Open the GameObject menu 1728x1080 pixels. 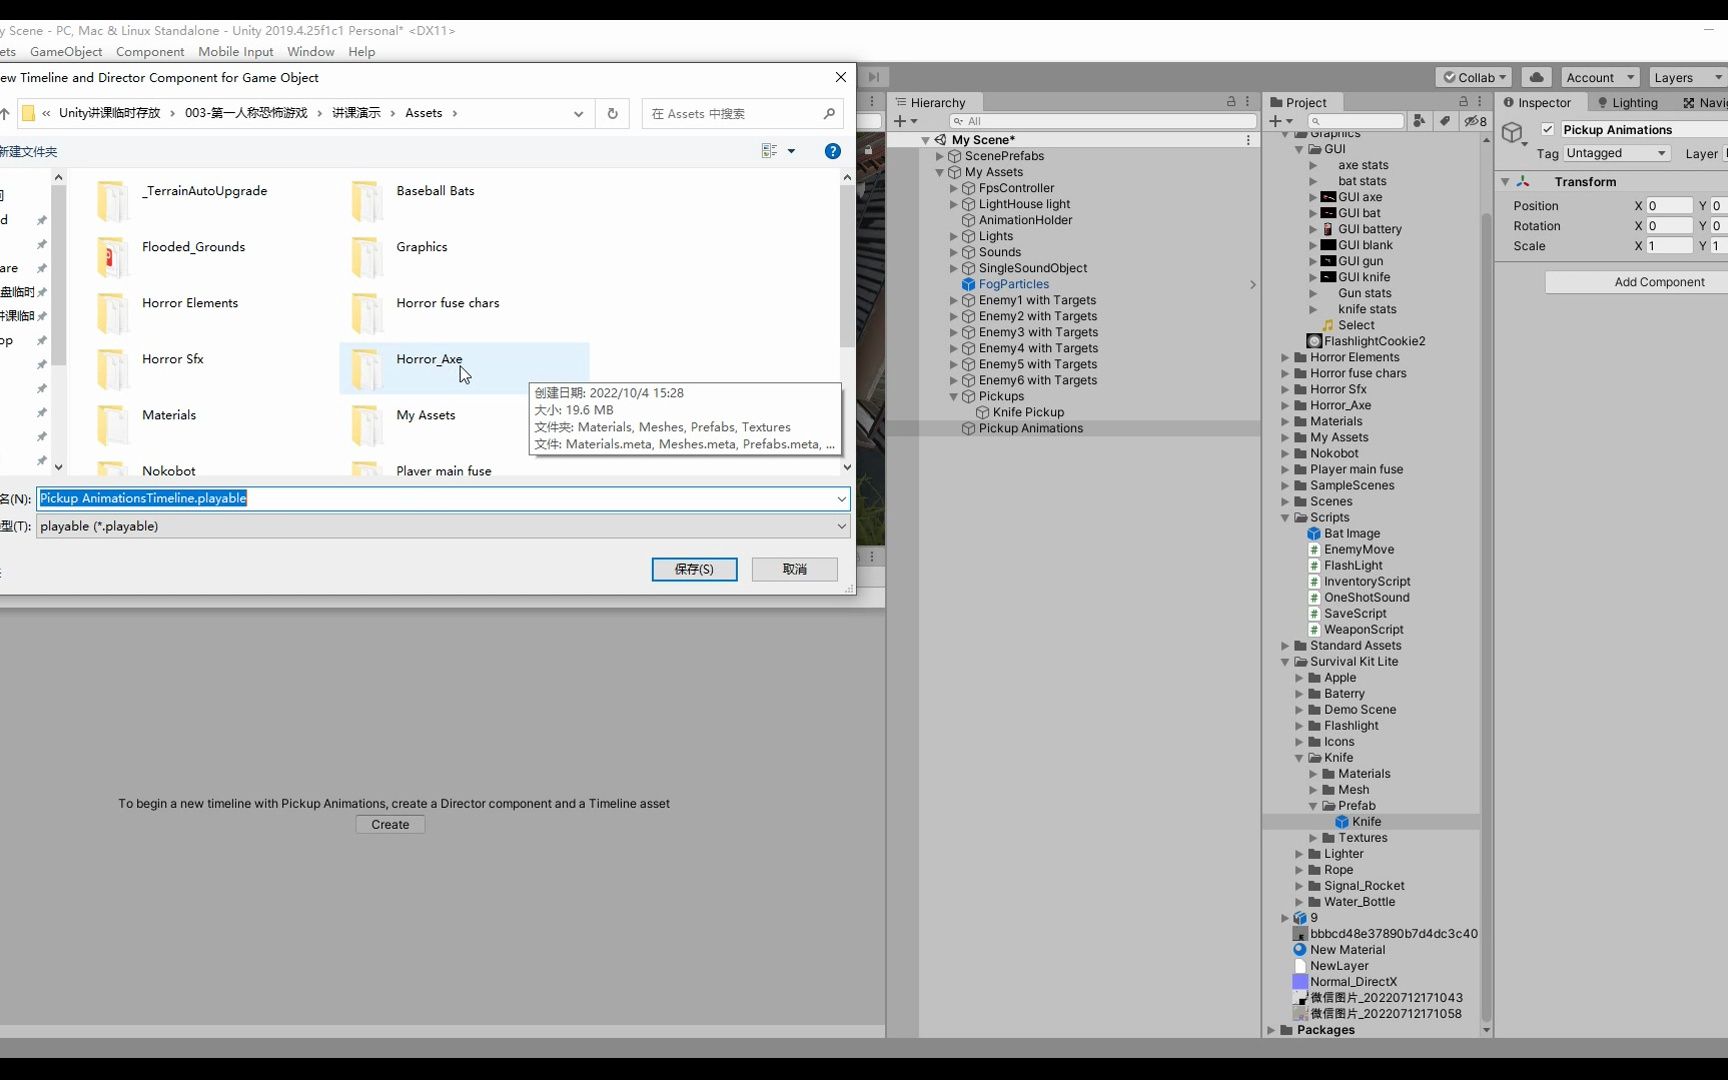coord(66,51)
